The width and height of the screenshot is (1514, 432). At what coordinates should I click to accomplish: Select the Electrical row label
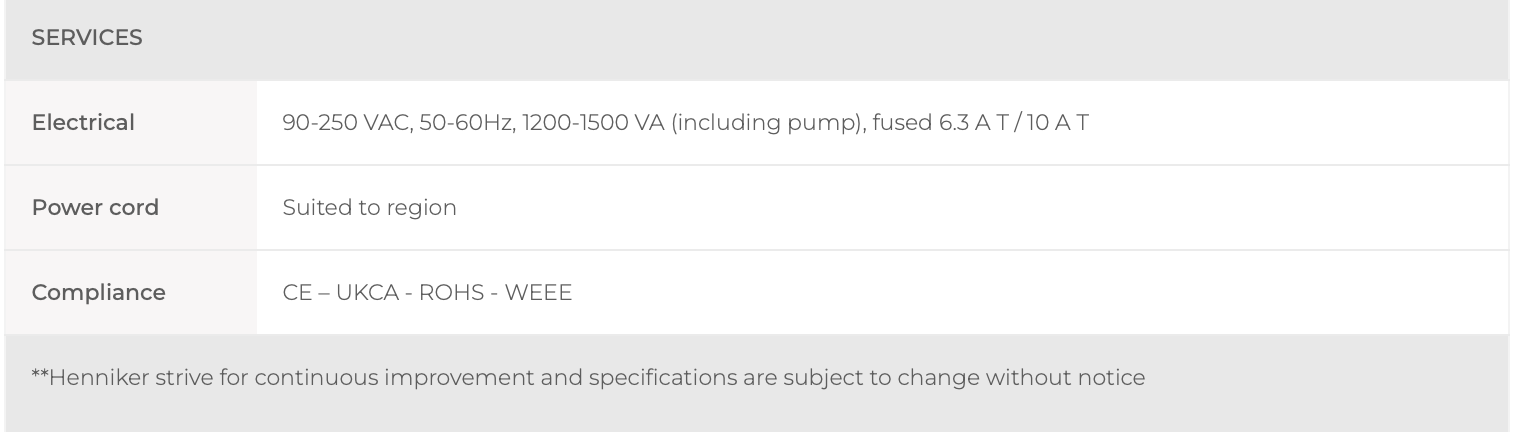(x=83, y=123)
